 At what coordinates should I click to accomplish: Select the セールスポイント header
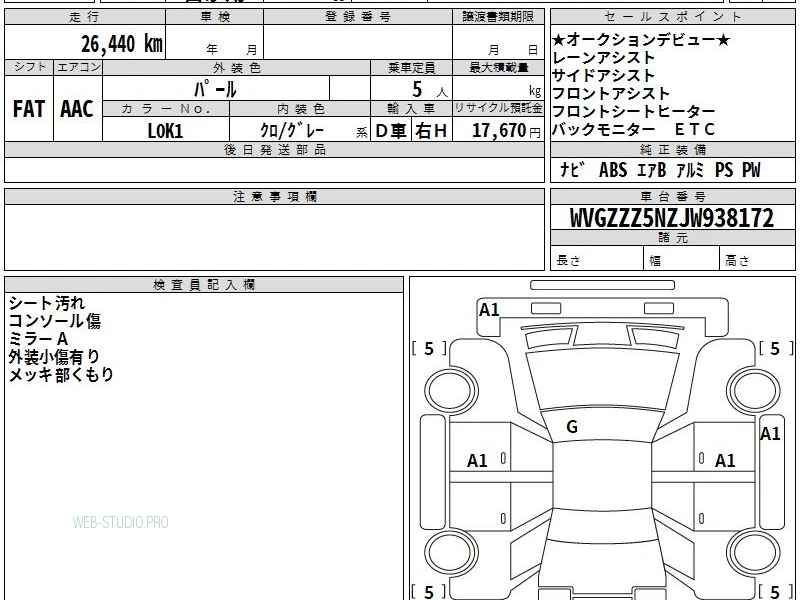point(672,17)
